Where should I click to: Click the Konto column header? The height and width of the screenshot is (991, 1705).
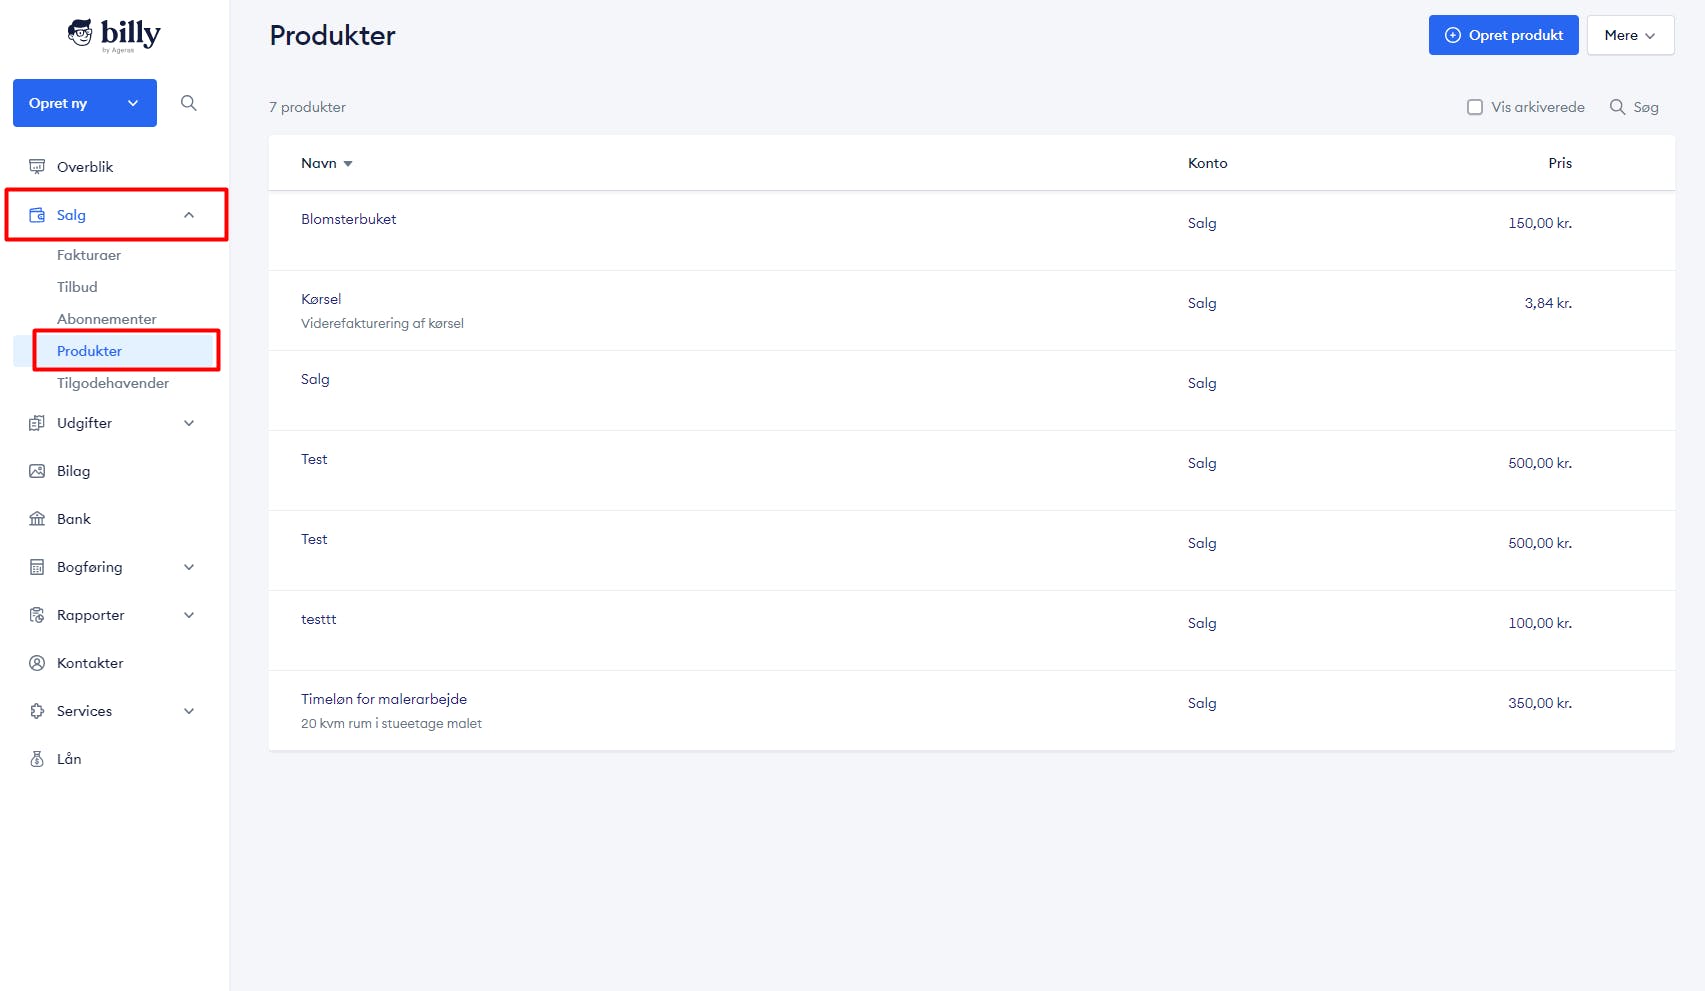tap(1207, 163)
